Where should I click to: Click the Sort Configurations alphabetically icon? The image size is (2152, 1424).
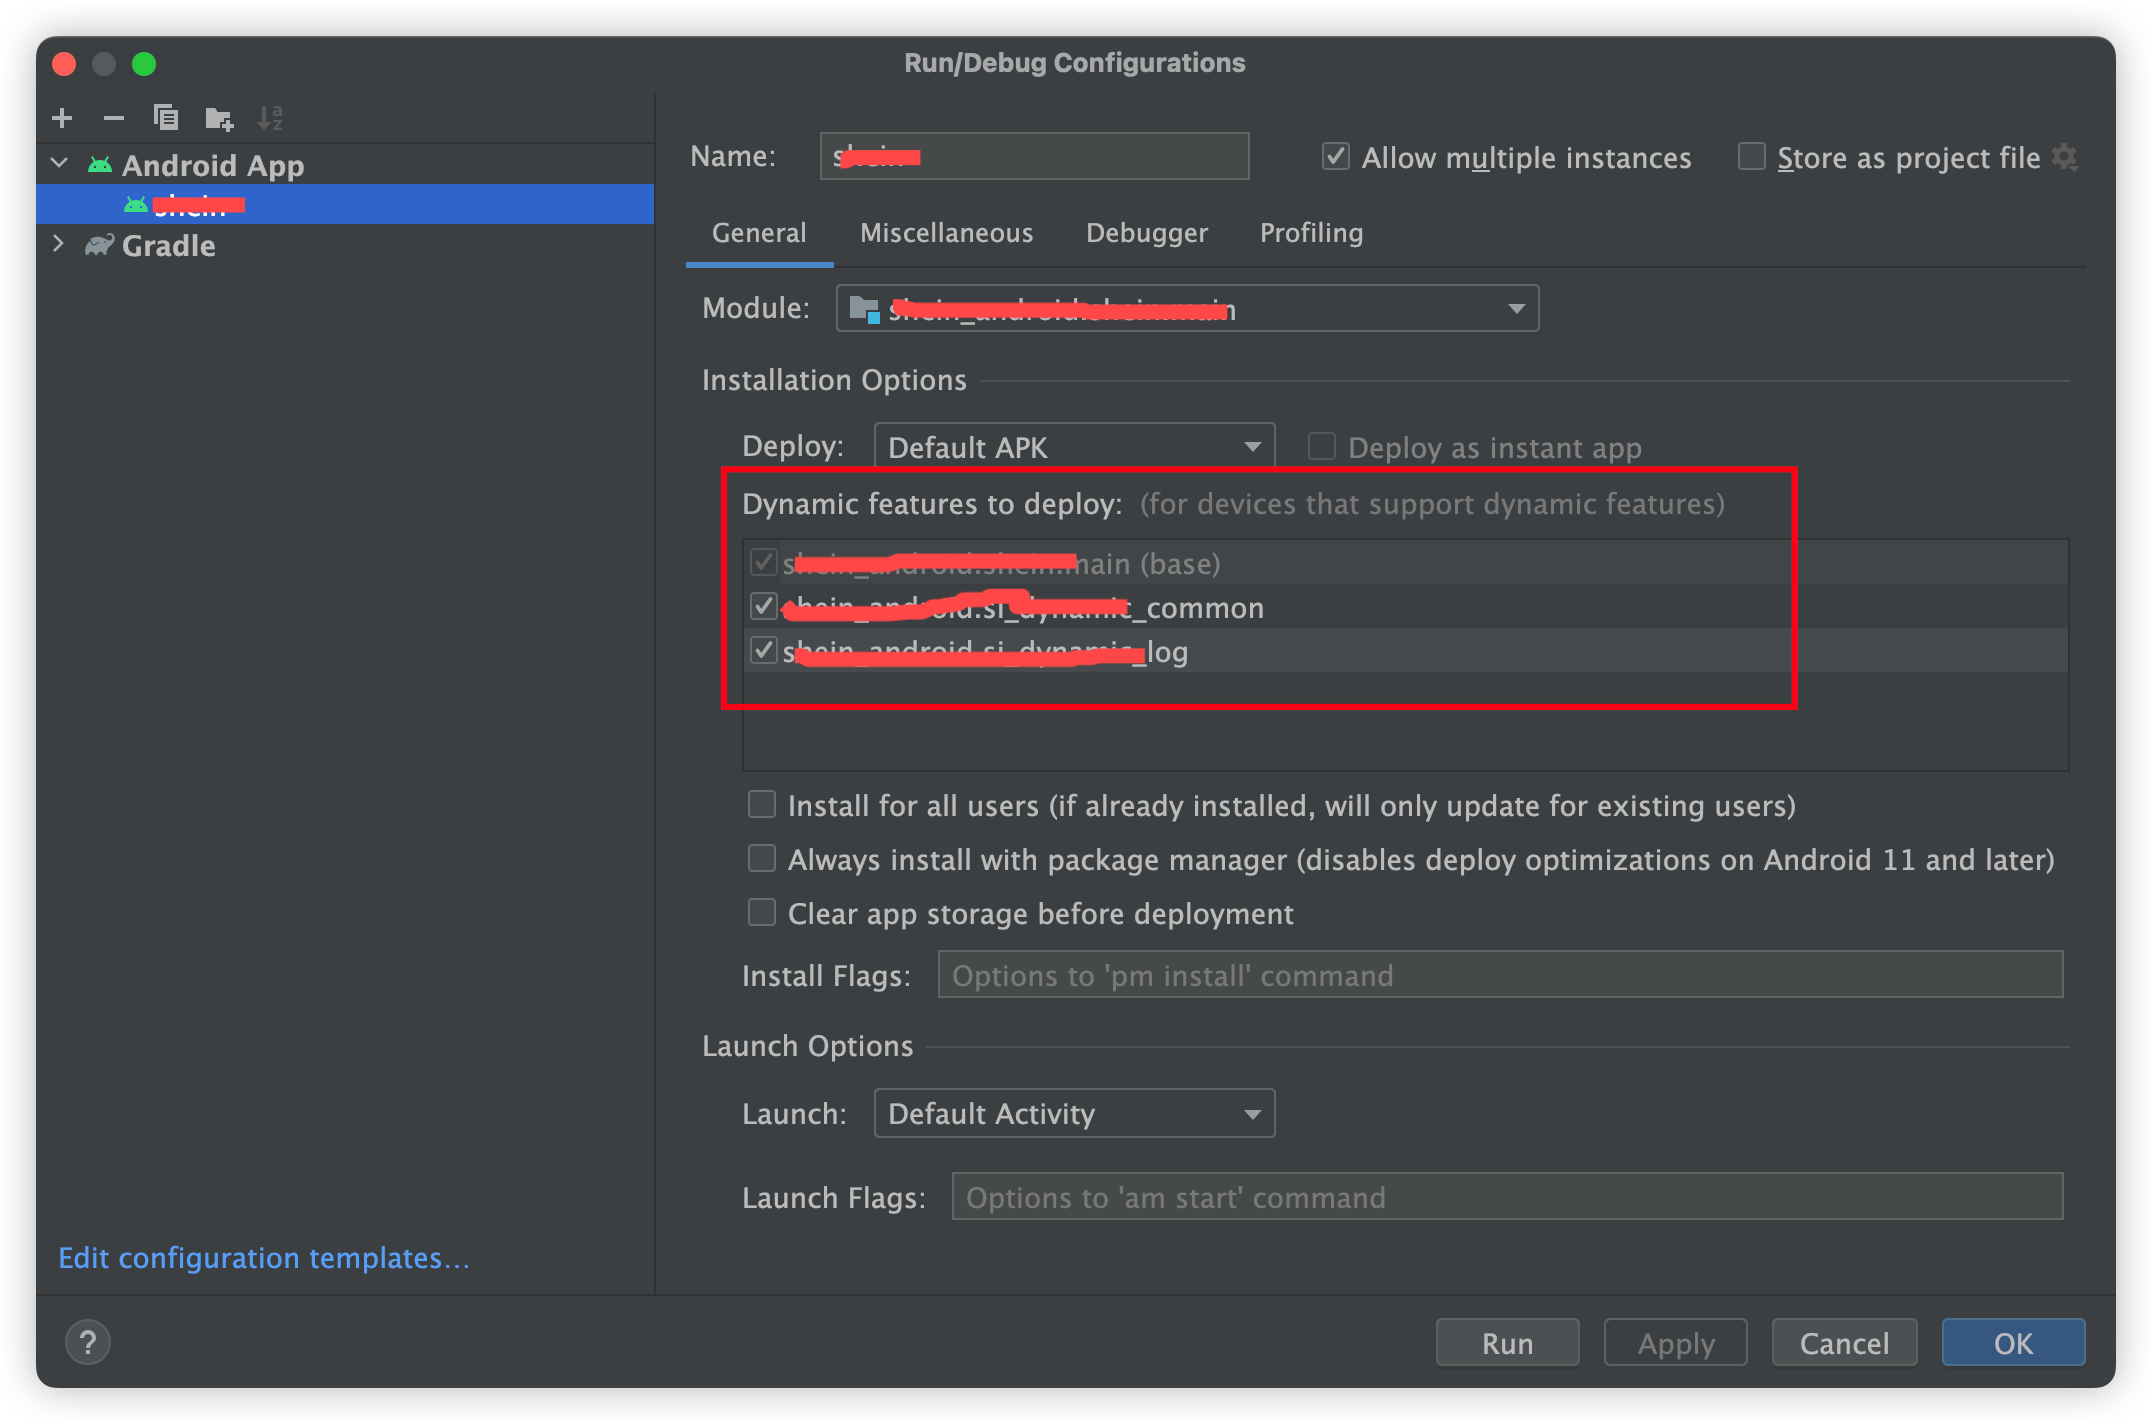[270, 118]
